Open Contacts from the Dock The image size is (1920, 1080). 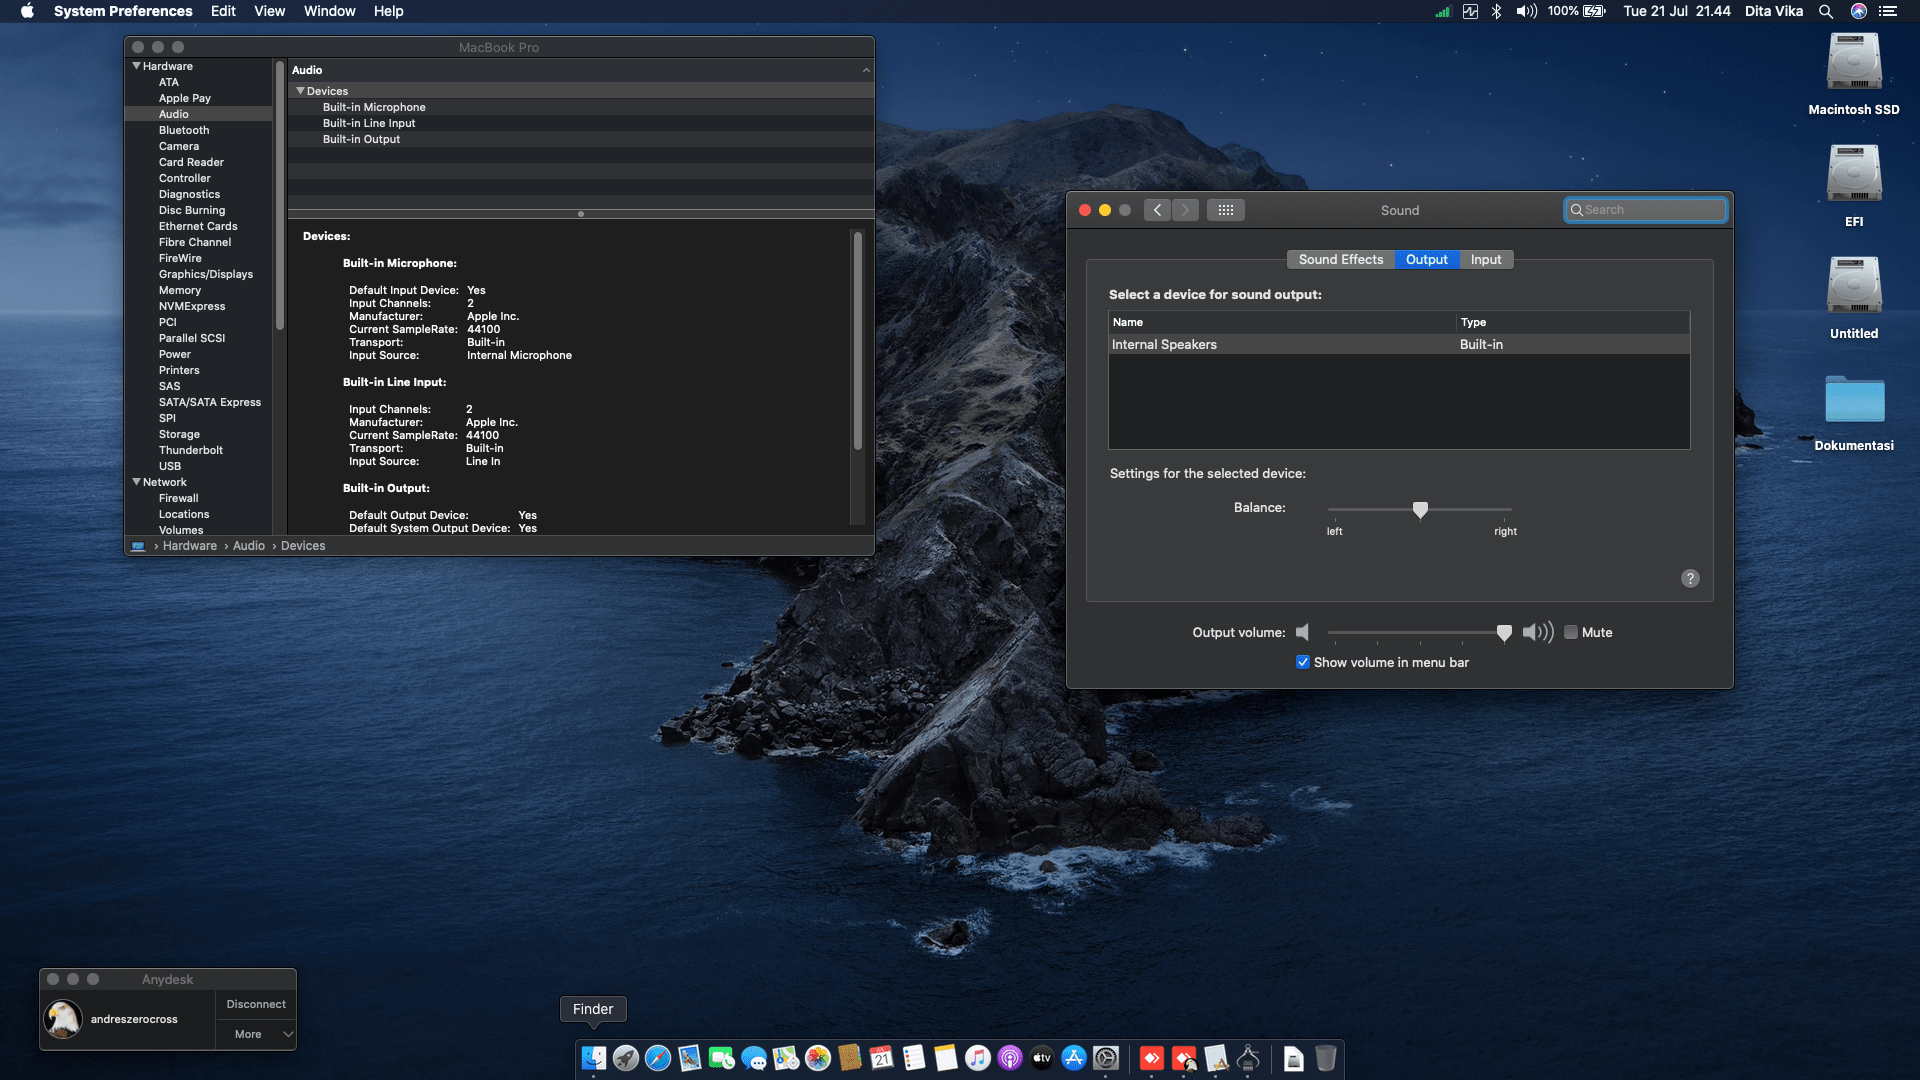(x=850, y=1058)
